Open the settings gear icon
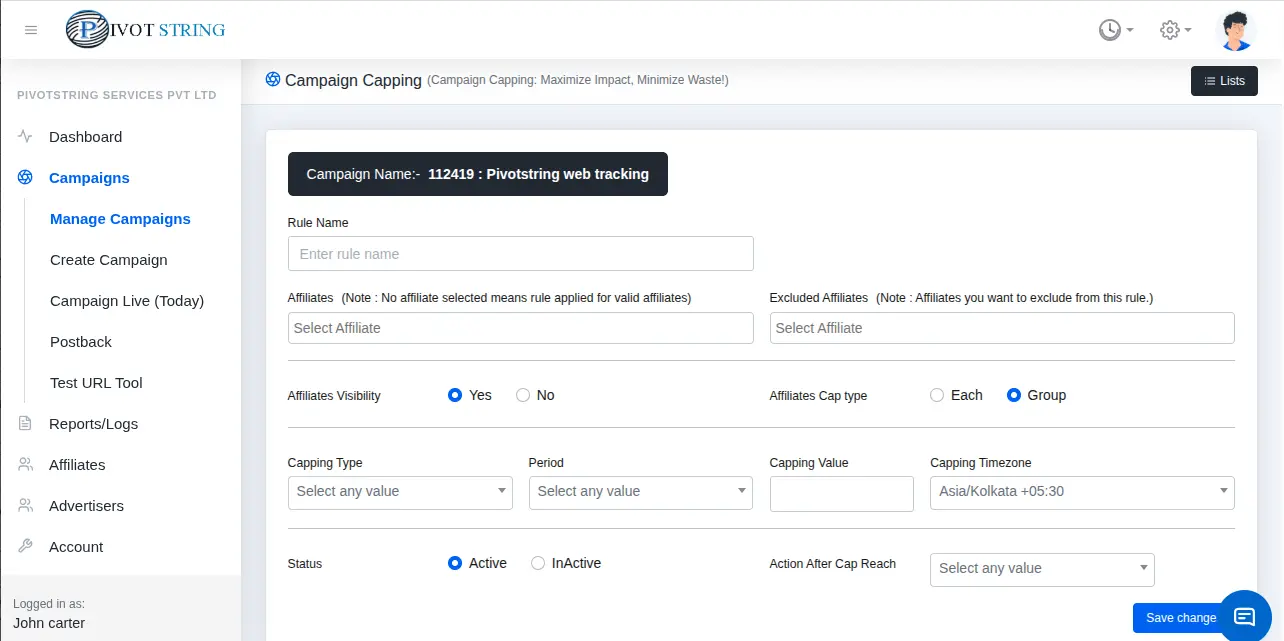 (1174, 30)
